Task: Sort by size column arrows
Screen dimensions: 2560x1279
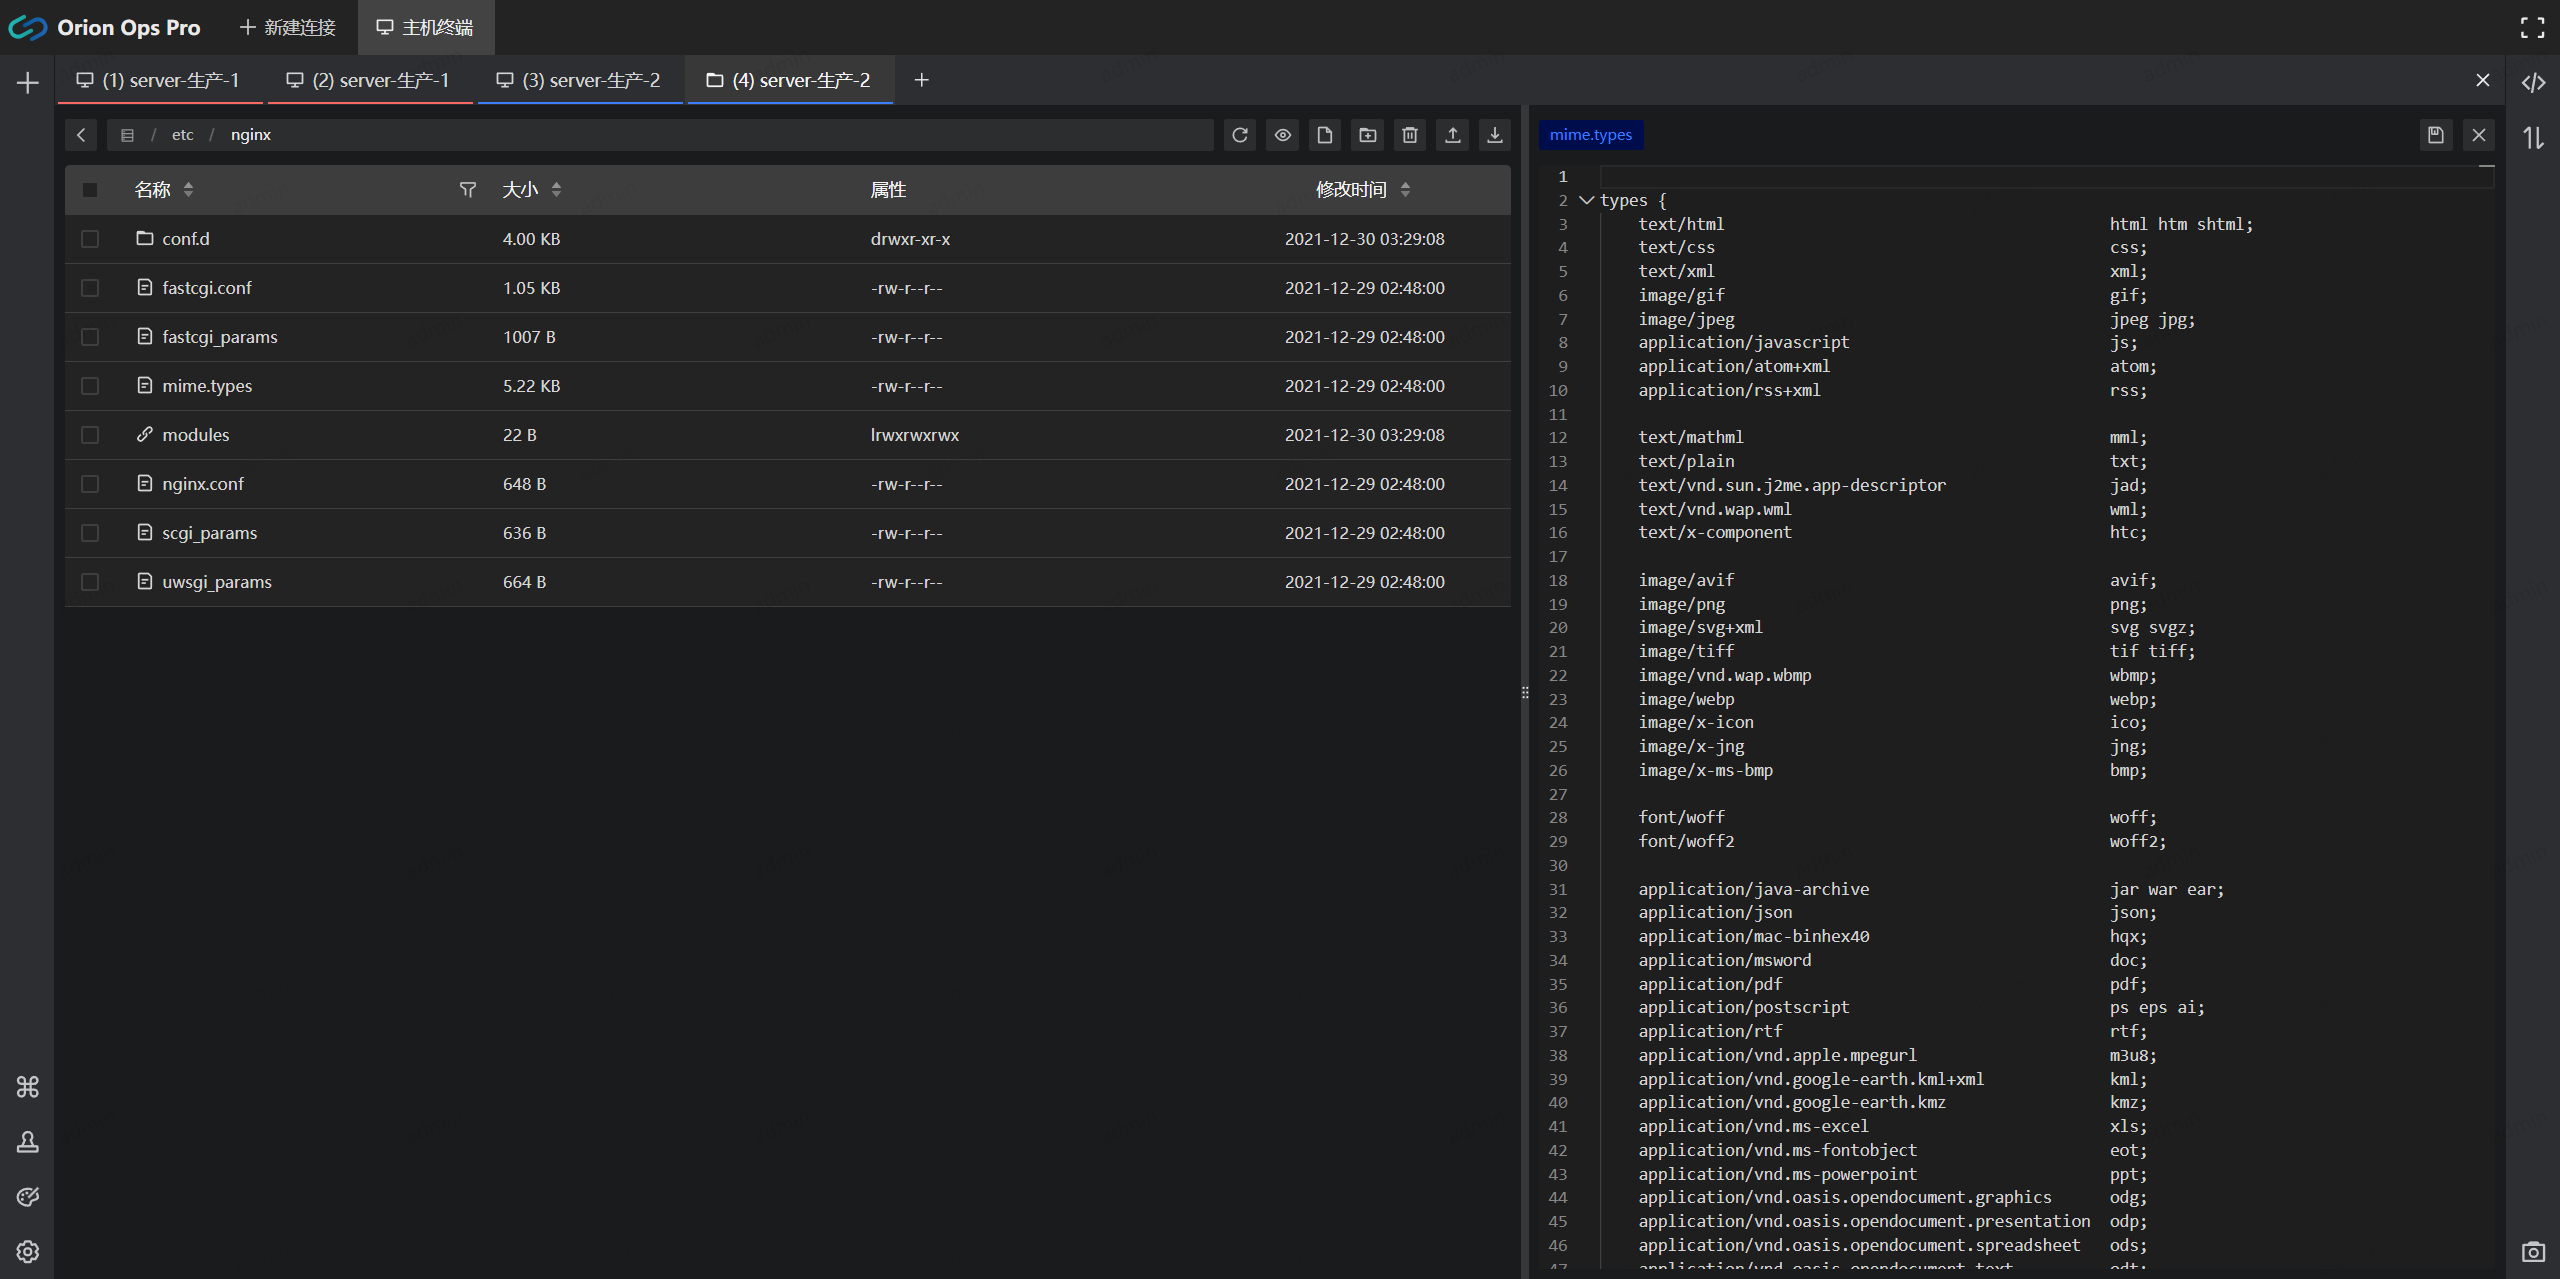Action: [556, 190]
